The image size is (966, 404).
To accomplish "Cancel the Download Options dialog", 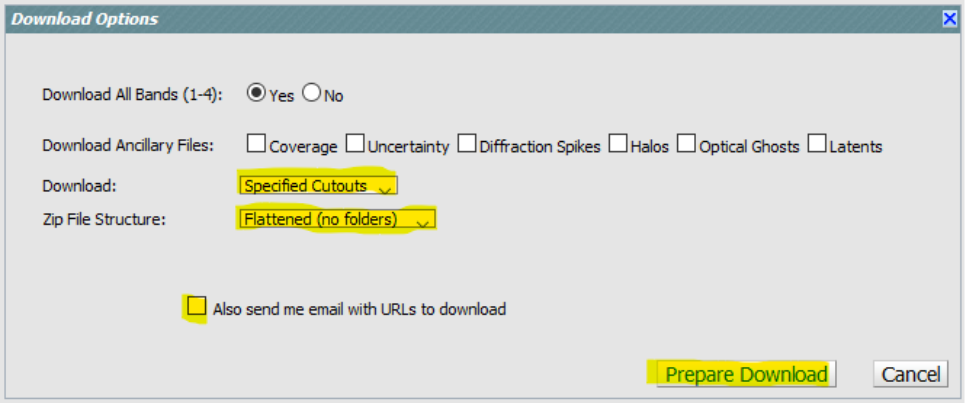I will pyautogui.click(x=911, y=374).
